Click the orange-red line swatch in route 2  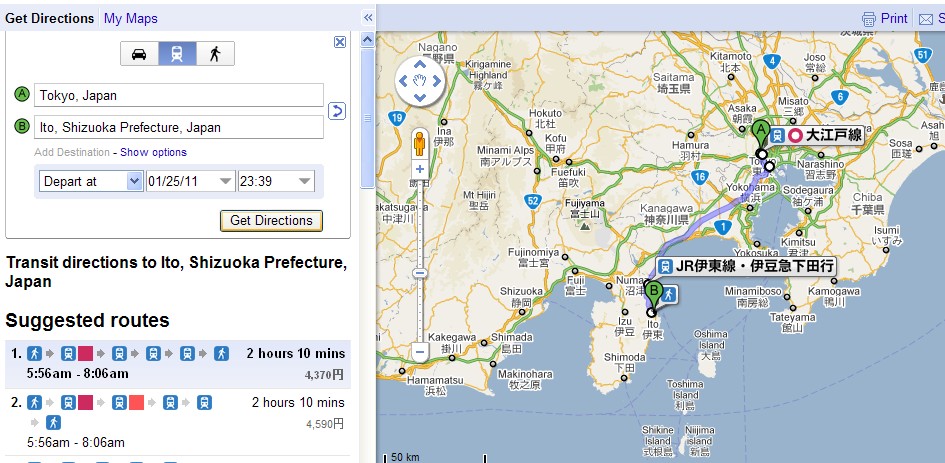pyautogui.click(x=136, y=403)
